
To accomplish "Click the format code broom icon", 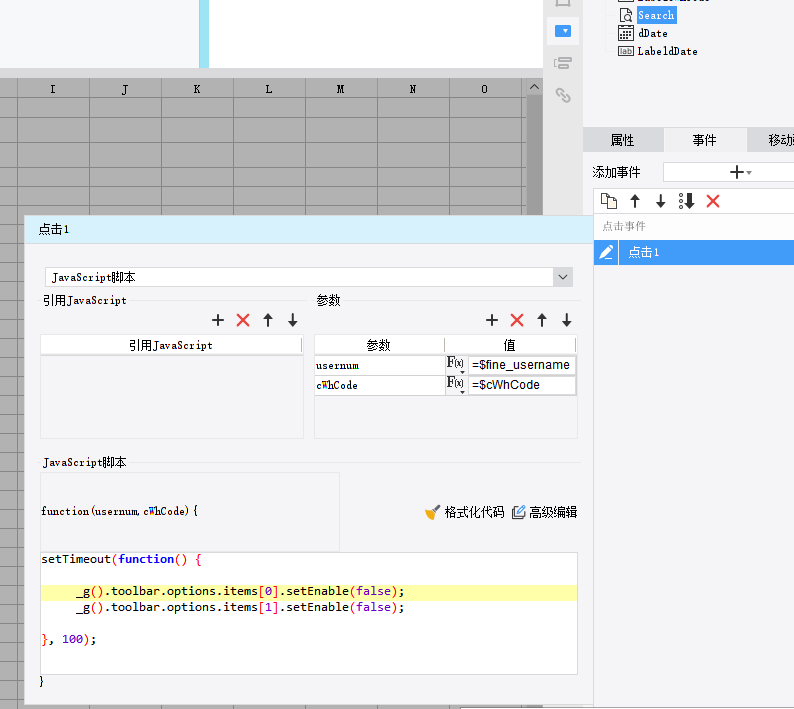I will tap(432, 513).
